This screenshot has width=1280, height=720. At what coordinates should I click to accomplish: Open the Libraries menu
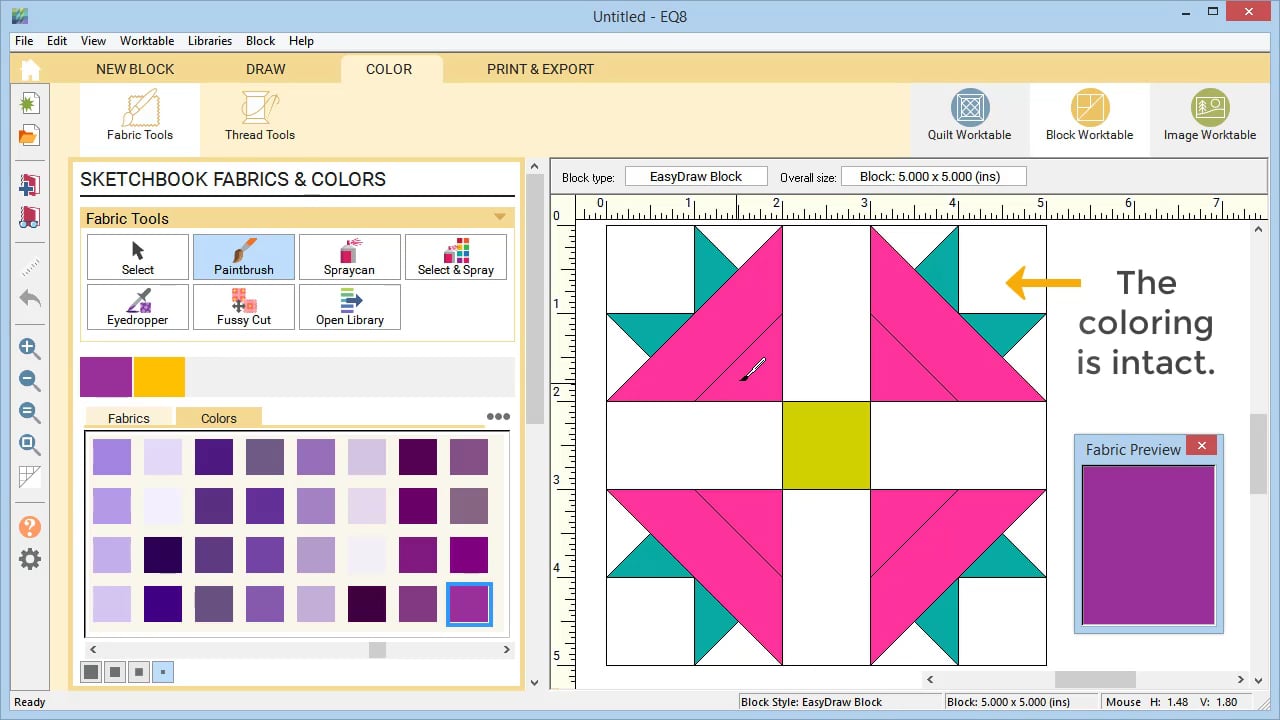coord(209,41)
